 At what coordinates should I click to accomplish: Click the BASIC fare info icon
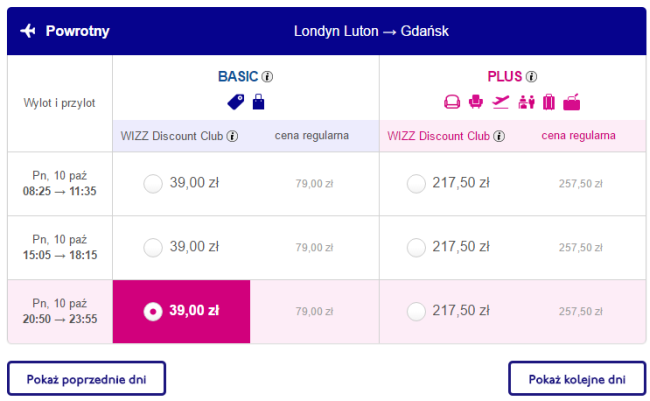(x=267, y=77)
